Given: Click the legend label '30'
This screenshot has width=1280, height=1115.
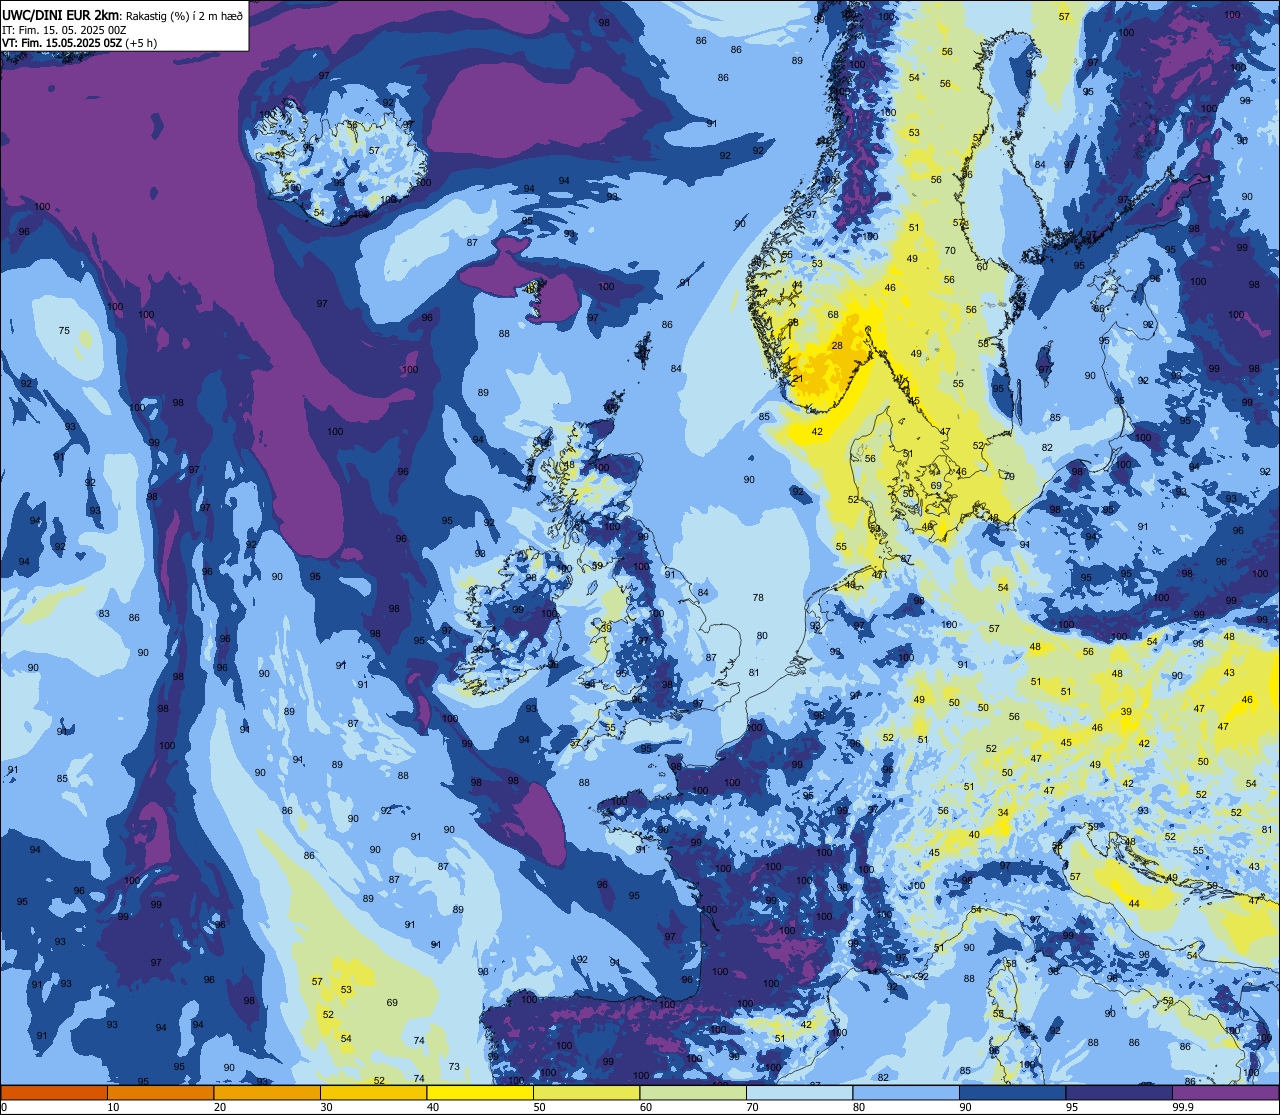Looking at the screenshot, I should 326,1107.
